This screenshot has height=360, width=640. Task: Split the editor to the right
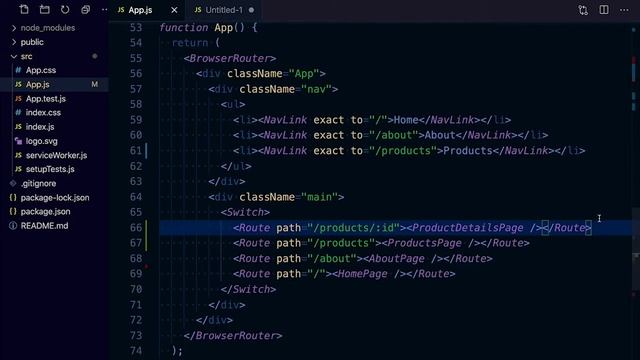[604, 9]
